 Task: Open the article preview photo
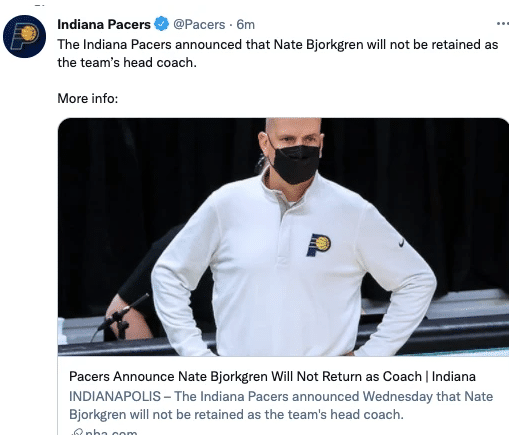click(x=283, y=237)
